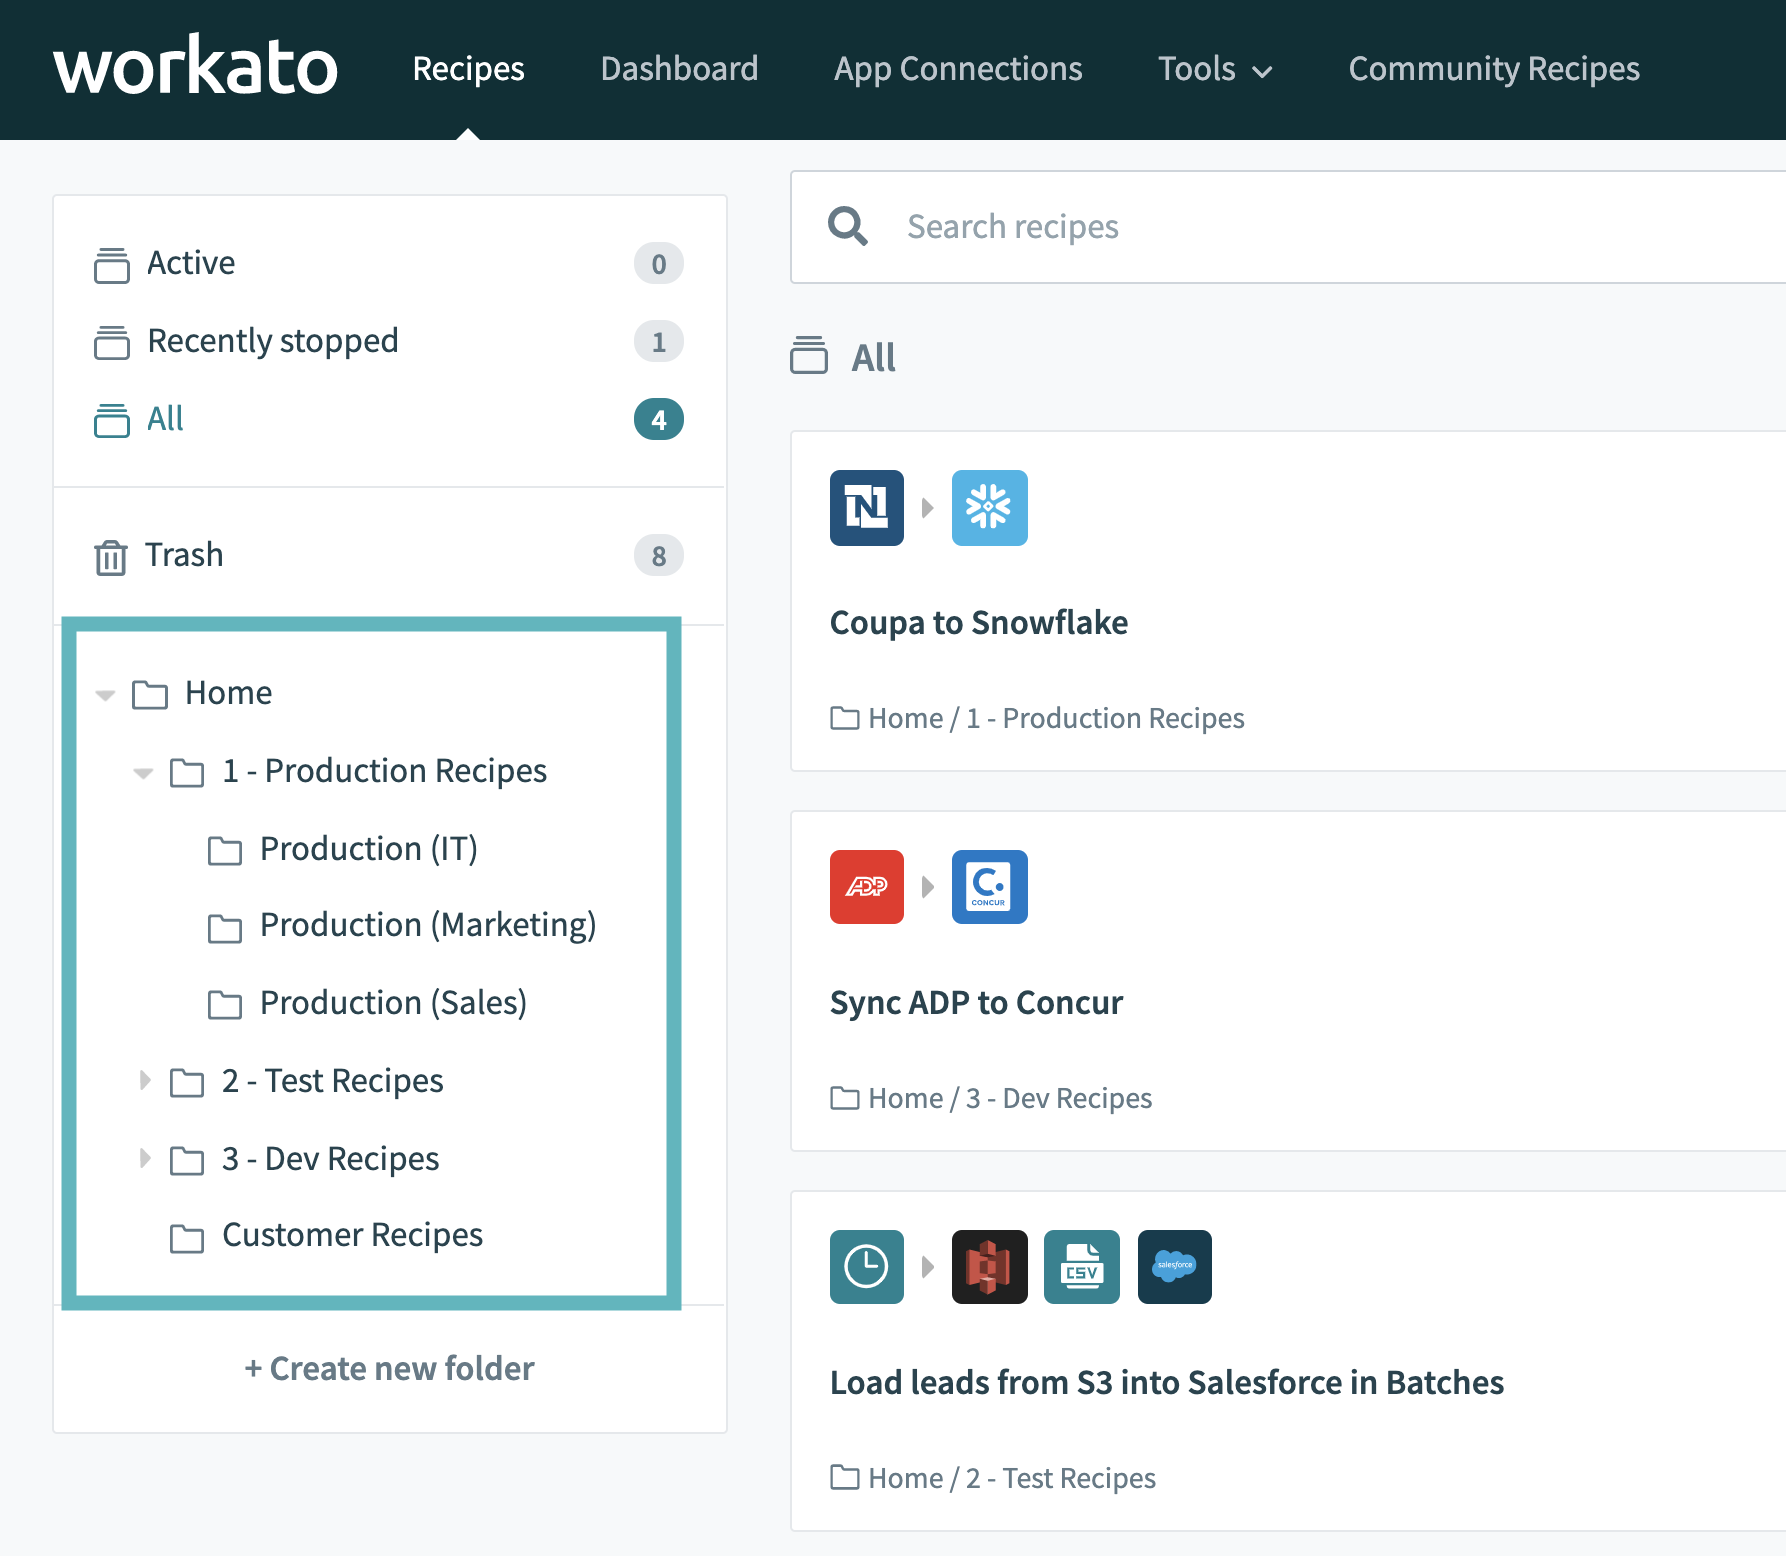The width and height of the screenshot is (1786, 1556).
Task: Open the Production (Sales) folder
Action: 393,1003
